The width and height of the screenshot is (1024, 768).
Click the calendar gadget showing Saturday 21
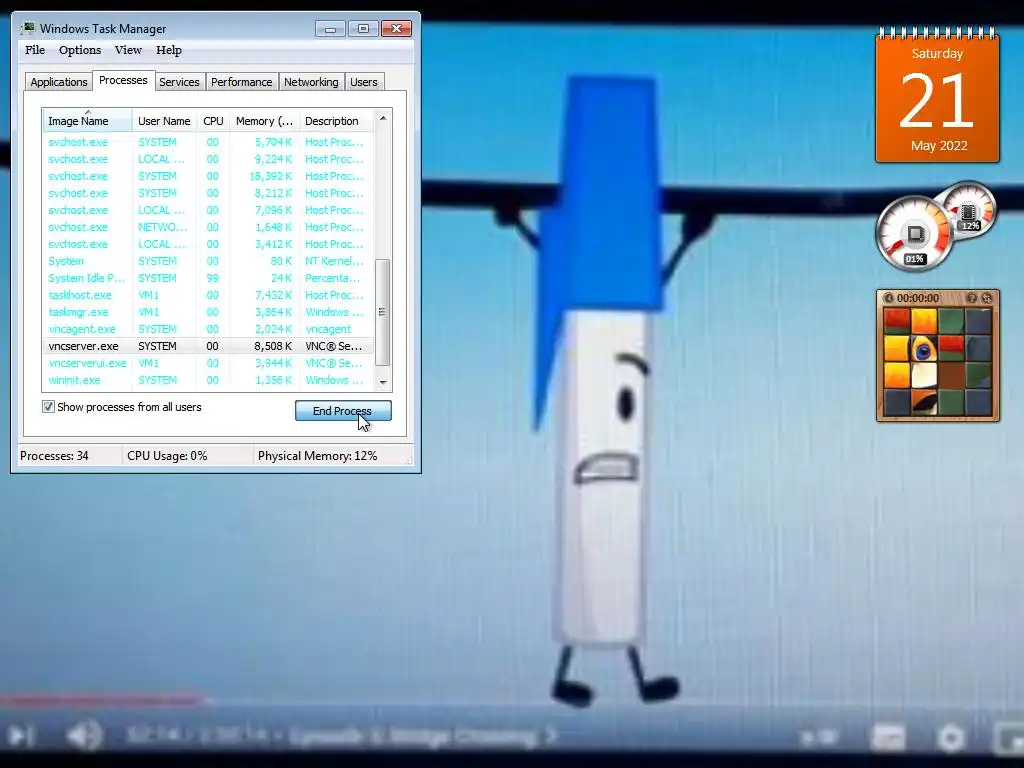937,96
